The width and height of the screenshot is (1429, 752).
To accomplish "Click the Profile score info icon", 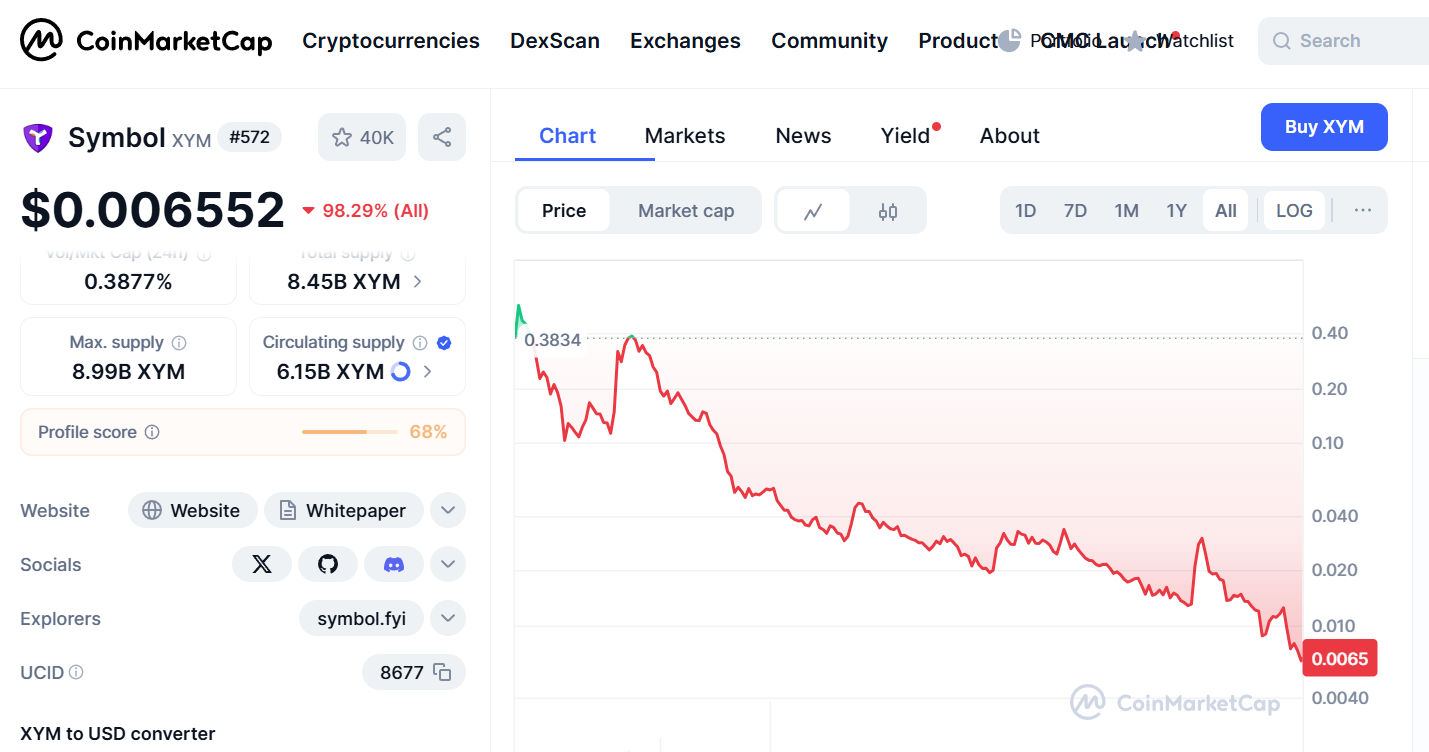I will pos(152,432).
